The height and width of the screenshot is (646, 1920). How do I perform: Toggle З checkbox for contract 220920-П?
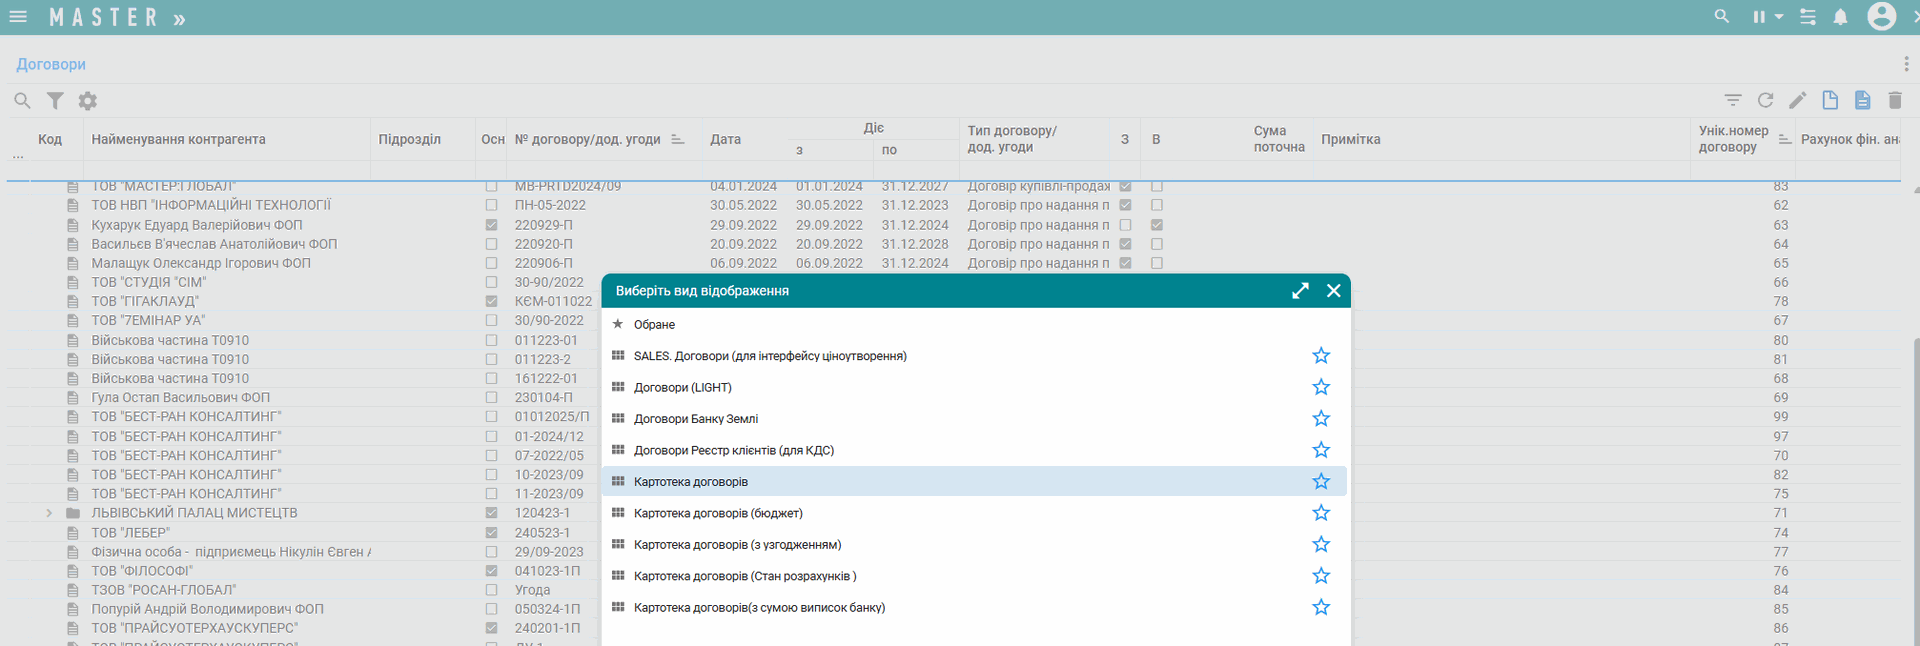1125,244
